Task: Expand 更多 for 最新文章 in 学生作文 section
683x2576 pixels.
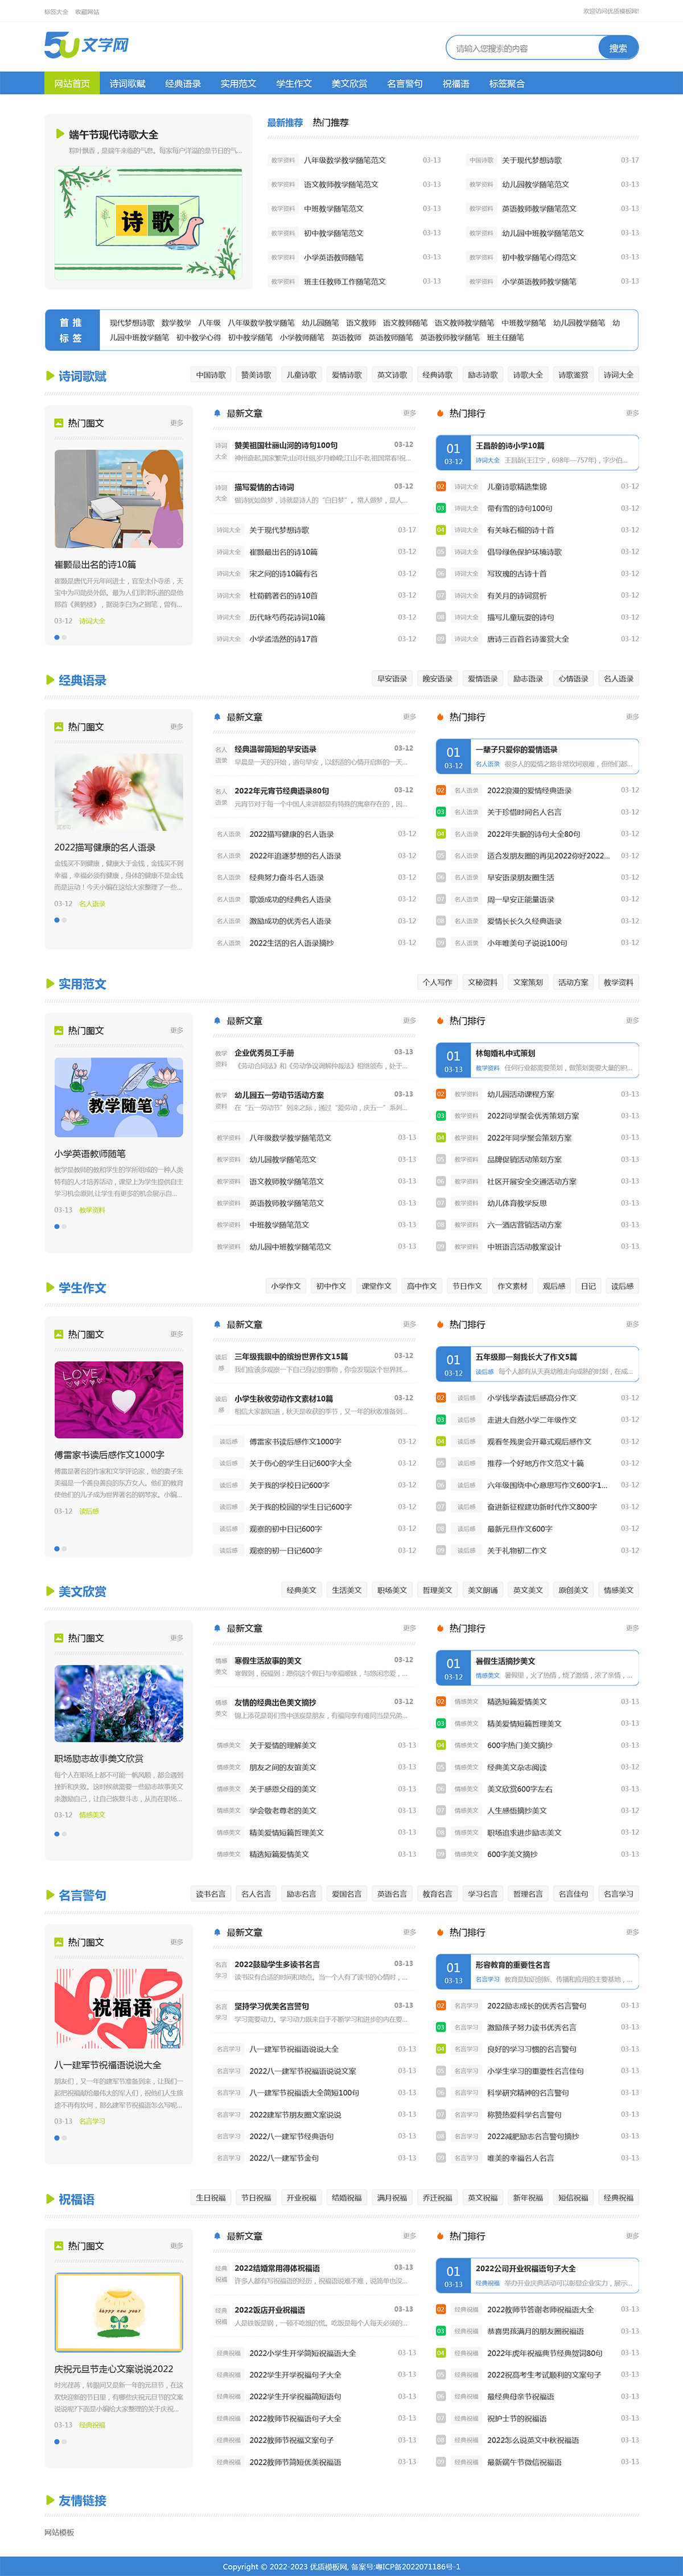Action: click(x=408, y=1324)
